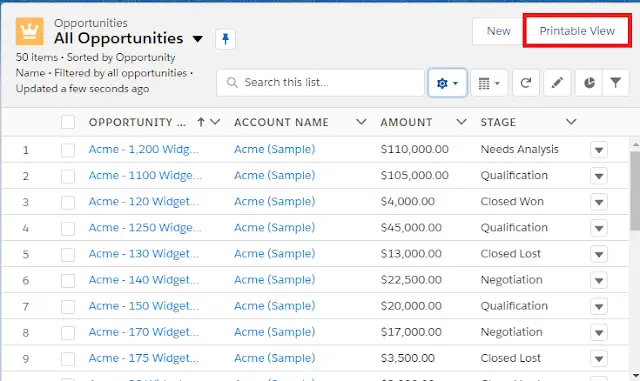Click the pencil edit list icon
Screen dimensions: 640x381
(557, 83)
